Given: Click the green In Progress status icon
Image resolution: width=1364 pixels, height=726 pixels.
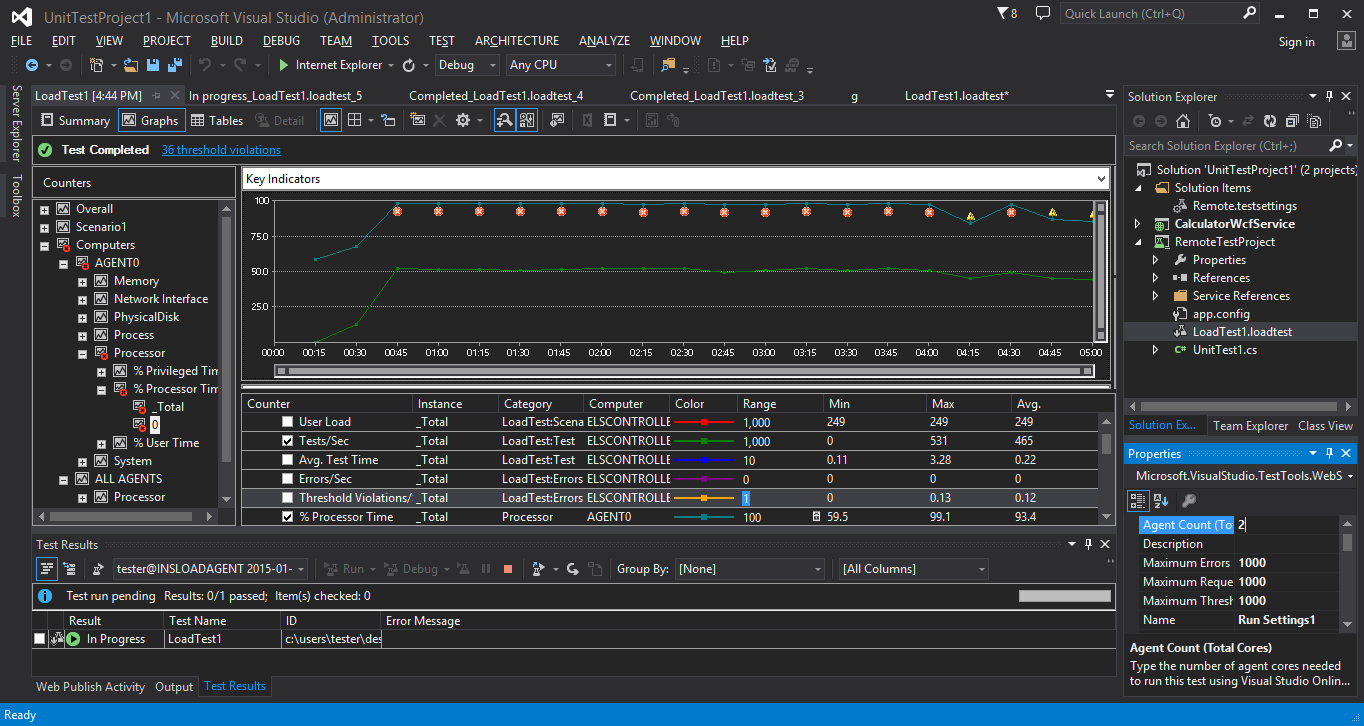Looking at the screenshot, I should coord(72,639).
